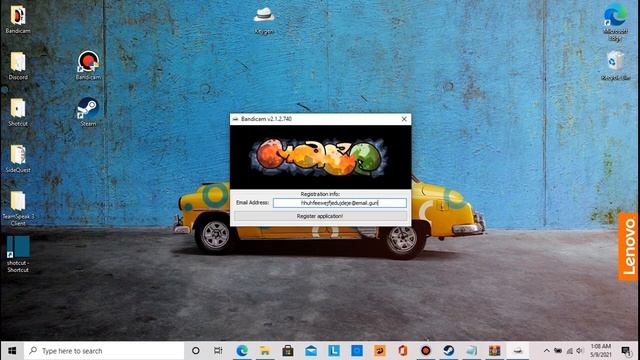Open File Explorer from the taskbar
Screen dimensions: 640x360
265,351
